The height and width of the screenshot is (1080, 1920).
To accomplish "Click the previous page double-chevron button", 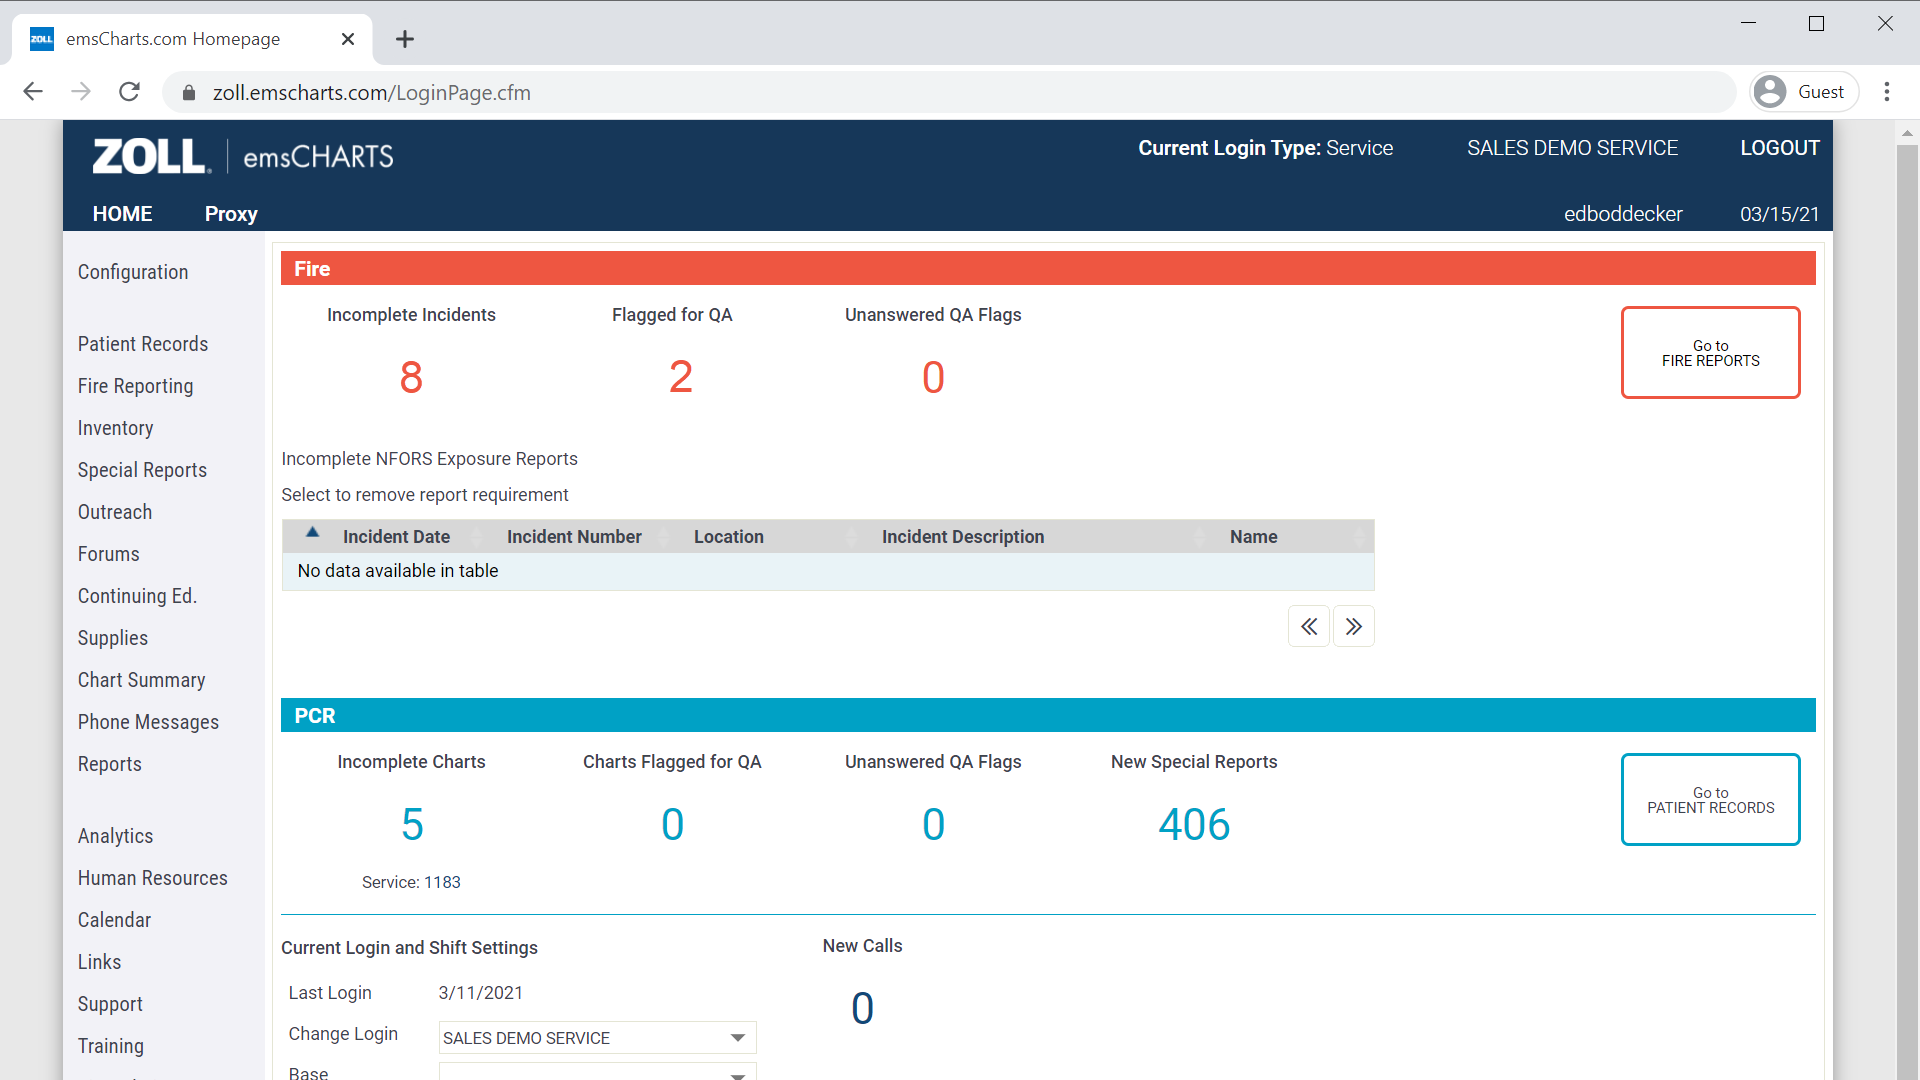I will point(1308,627).
